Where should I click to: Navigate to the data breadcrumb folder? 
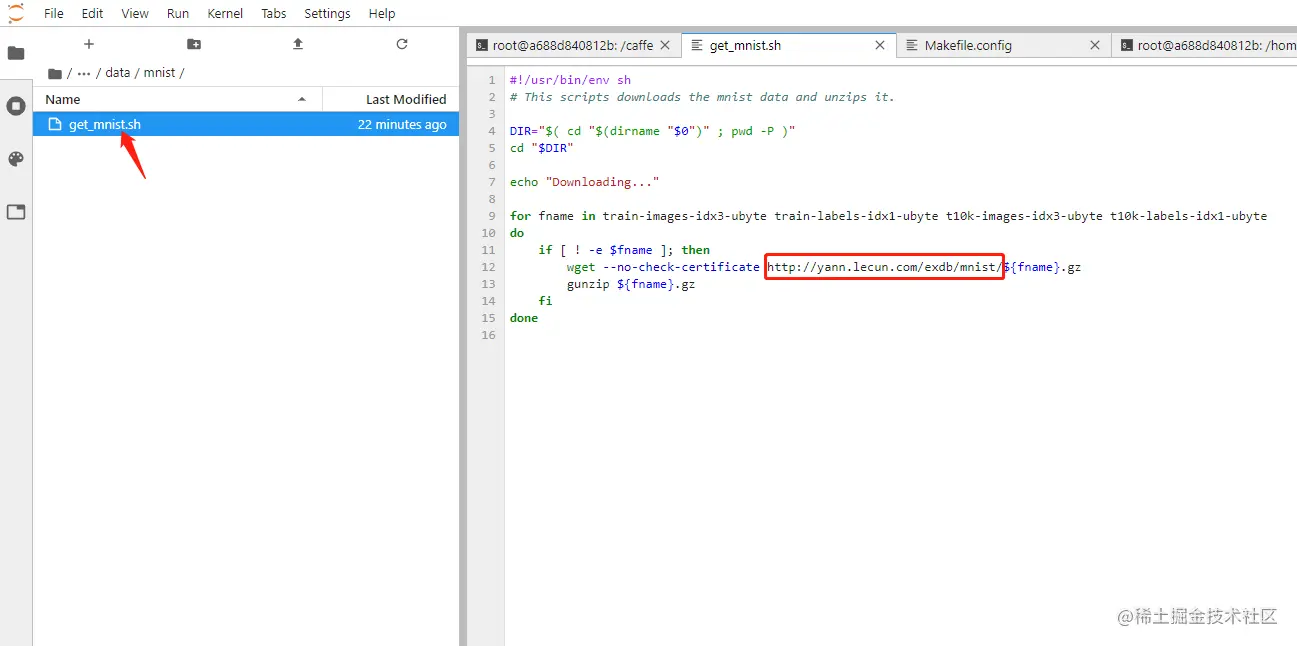pyautogui.click(x=118, y=73)
